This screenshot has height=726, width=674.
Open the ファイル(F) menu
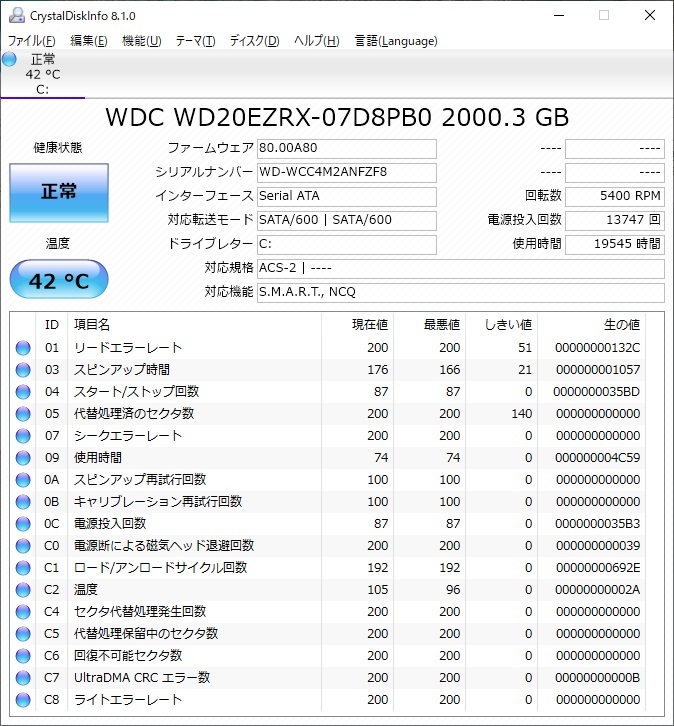click(x=31, y=41)
